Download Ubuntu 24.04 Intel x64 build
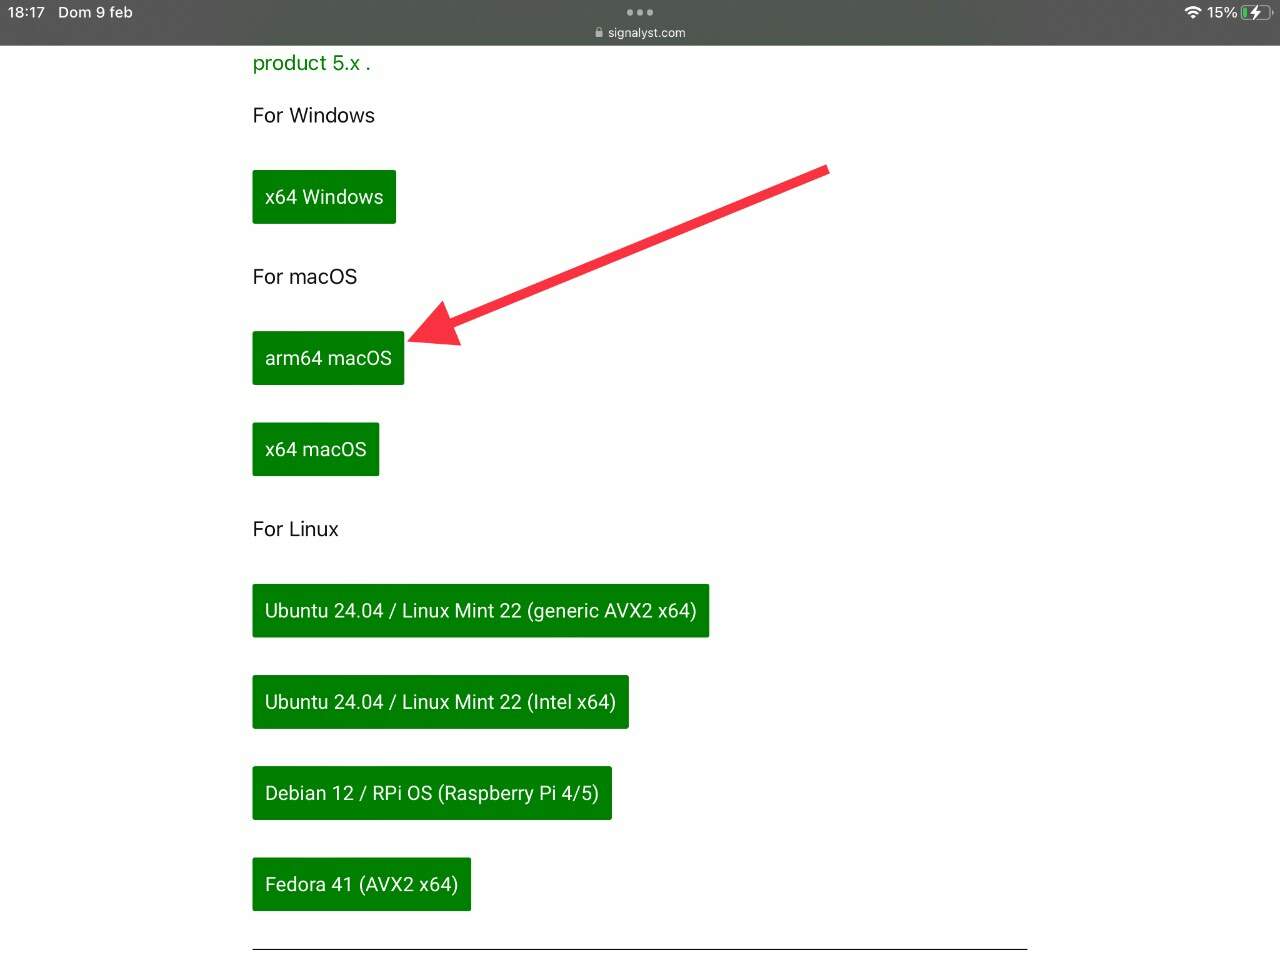This screenshot has width=1280, height=960. 440,702
